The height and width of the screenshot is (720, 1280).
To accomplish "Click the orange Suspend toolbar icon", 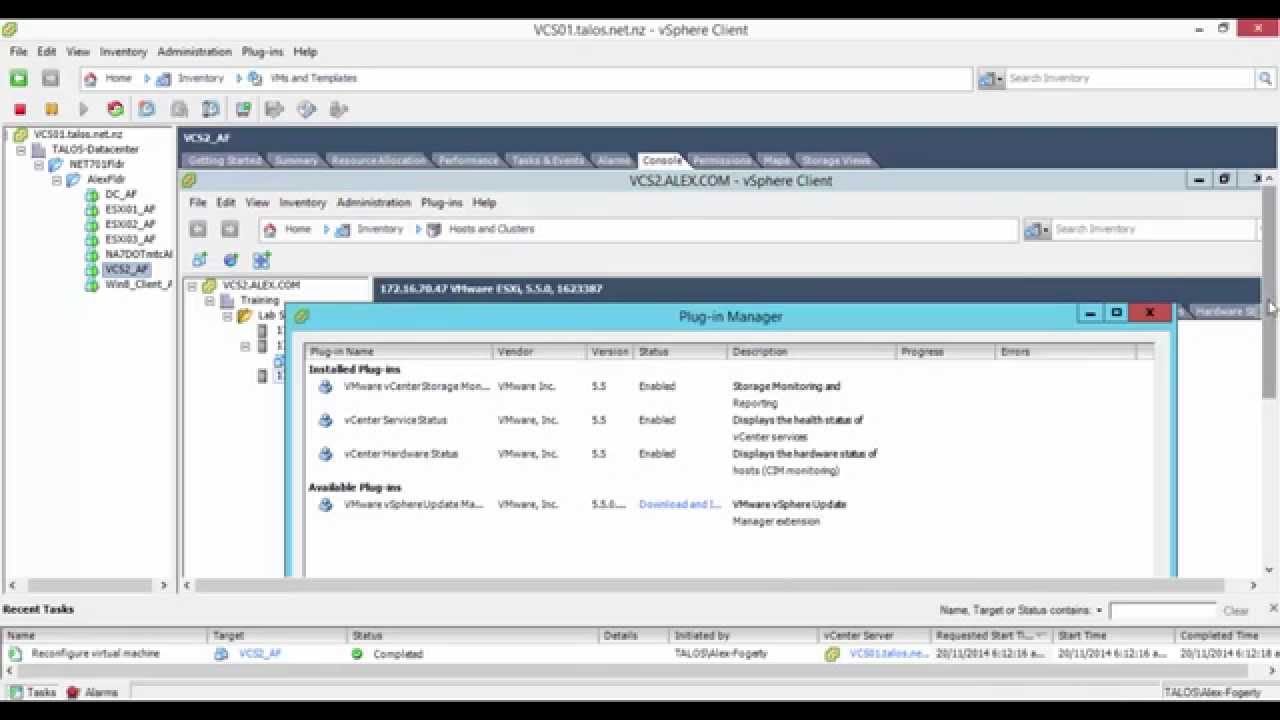I will (x=51, y=109).
